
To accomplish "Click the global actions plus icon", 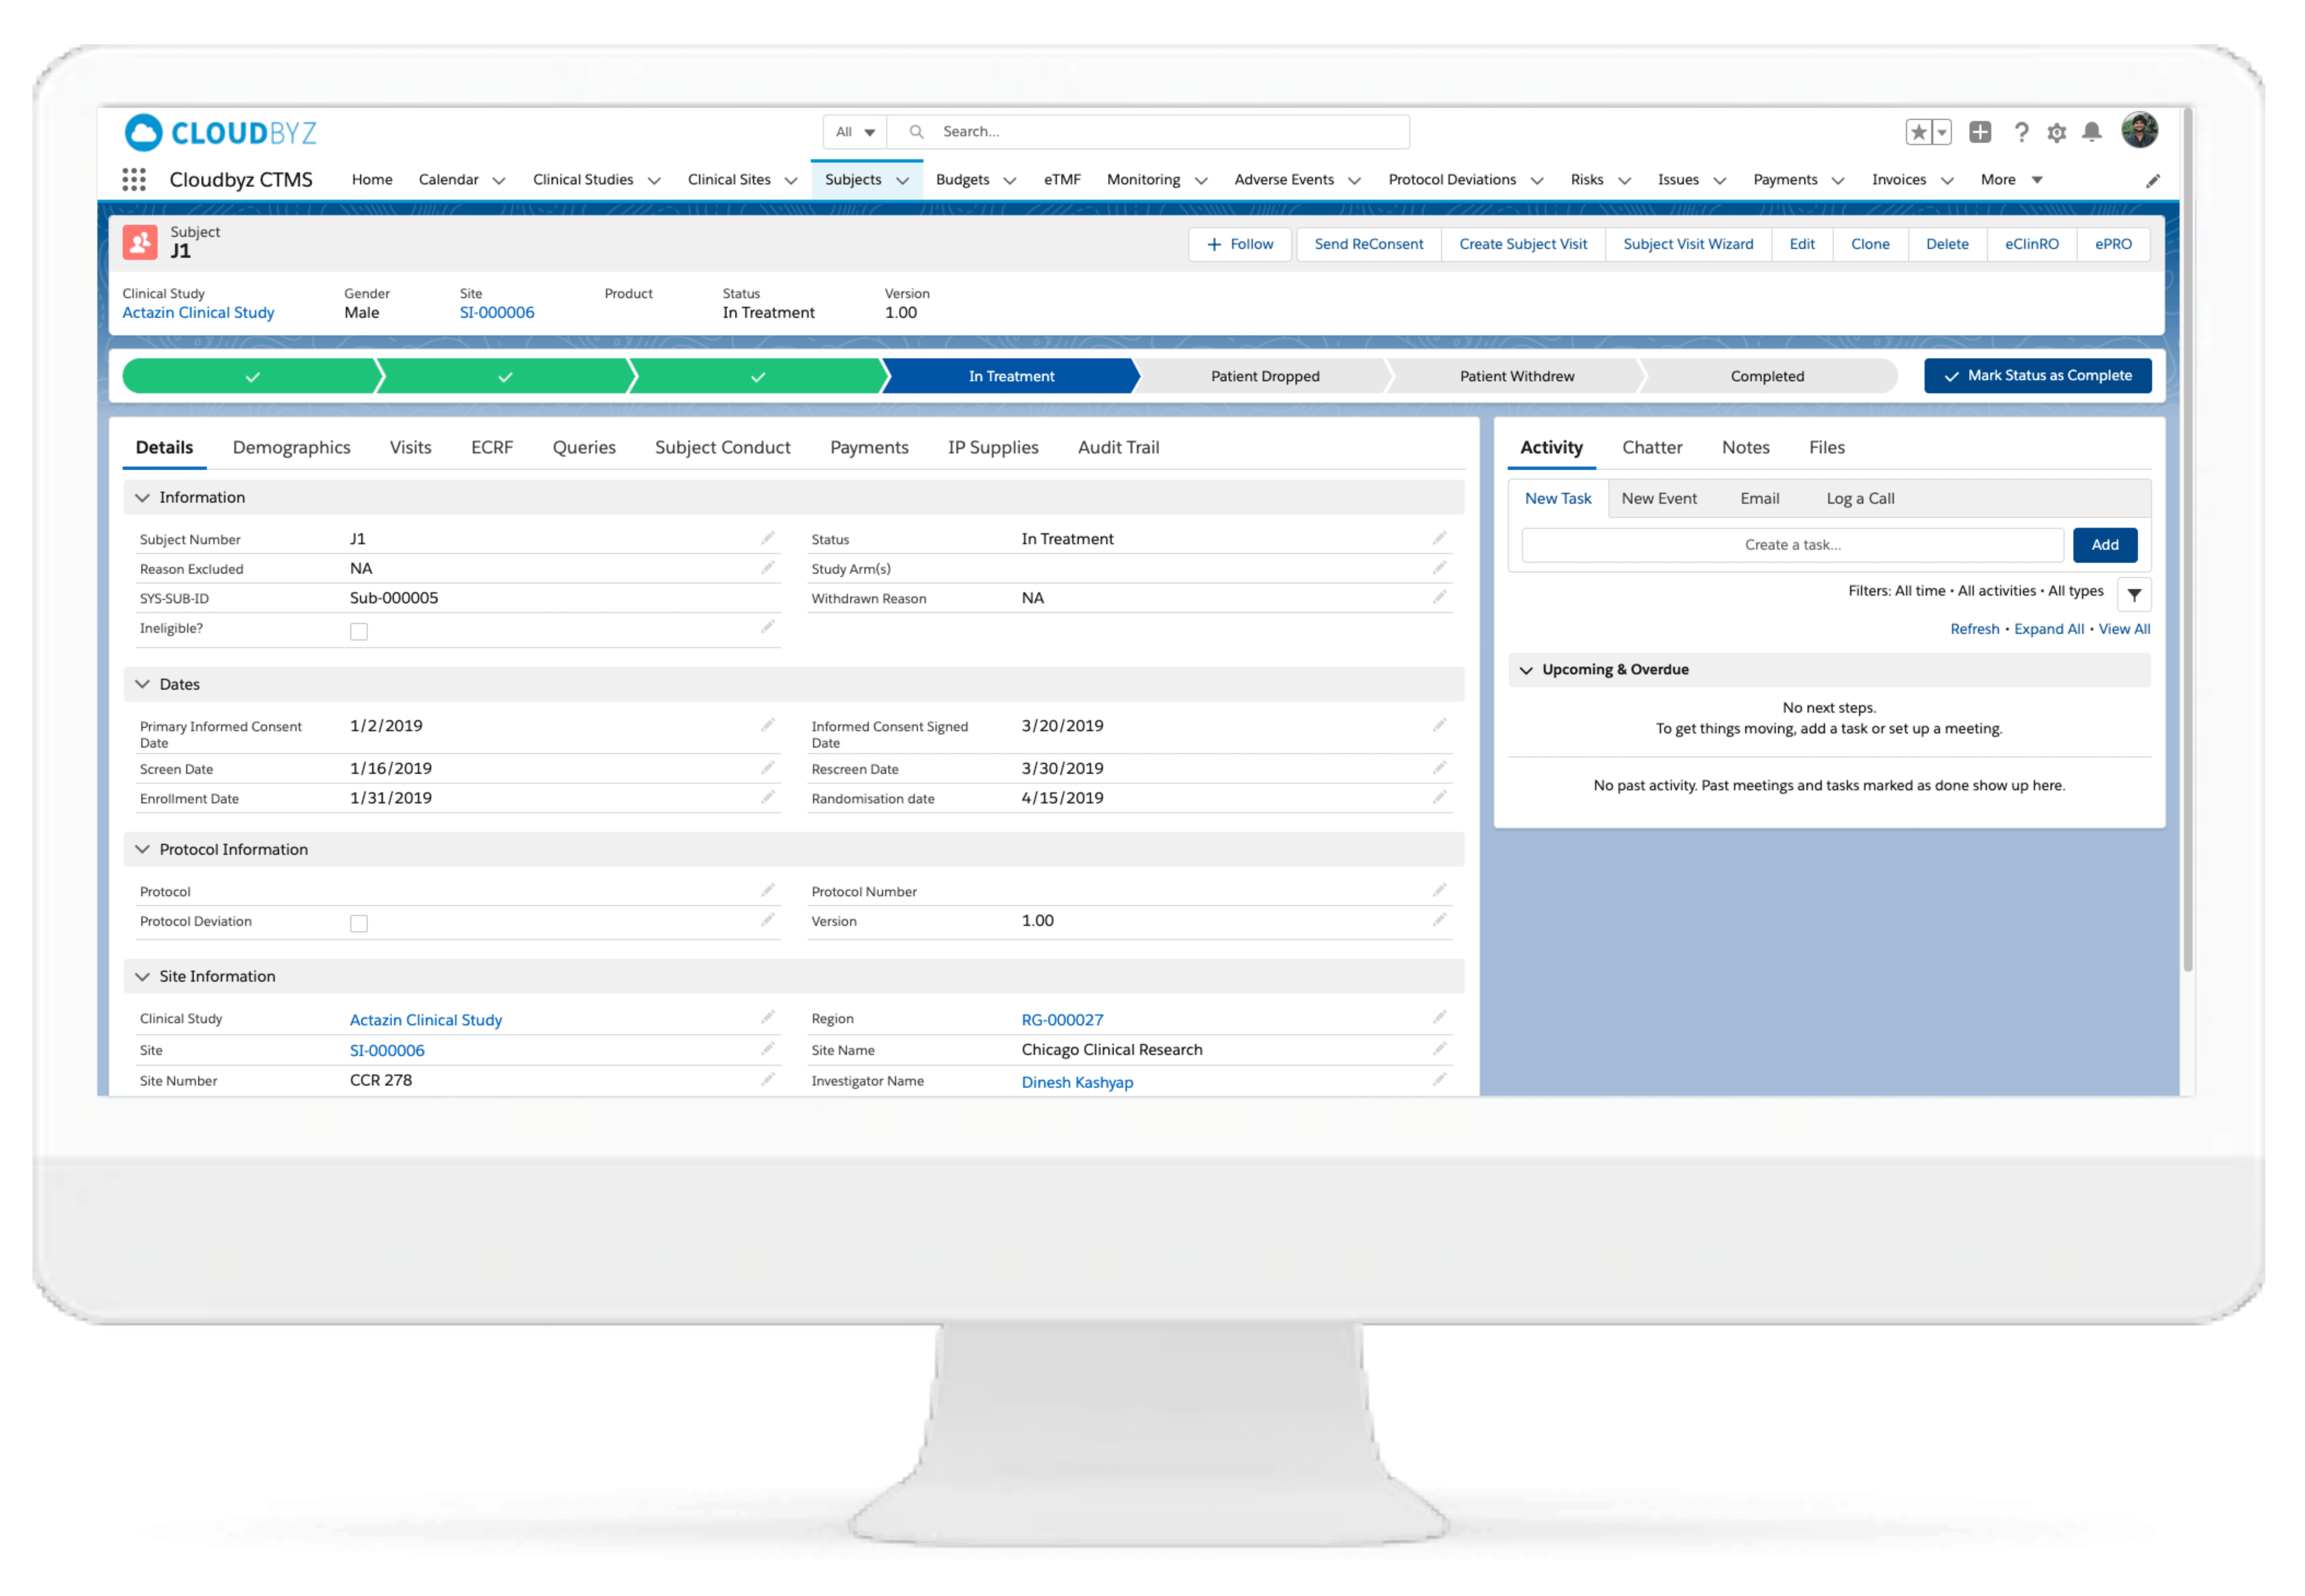I will [x=1980, y=132].
